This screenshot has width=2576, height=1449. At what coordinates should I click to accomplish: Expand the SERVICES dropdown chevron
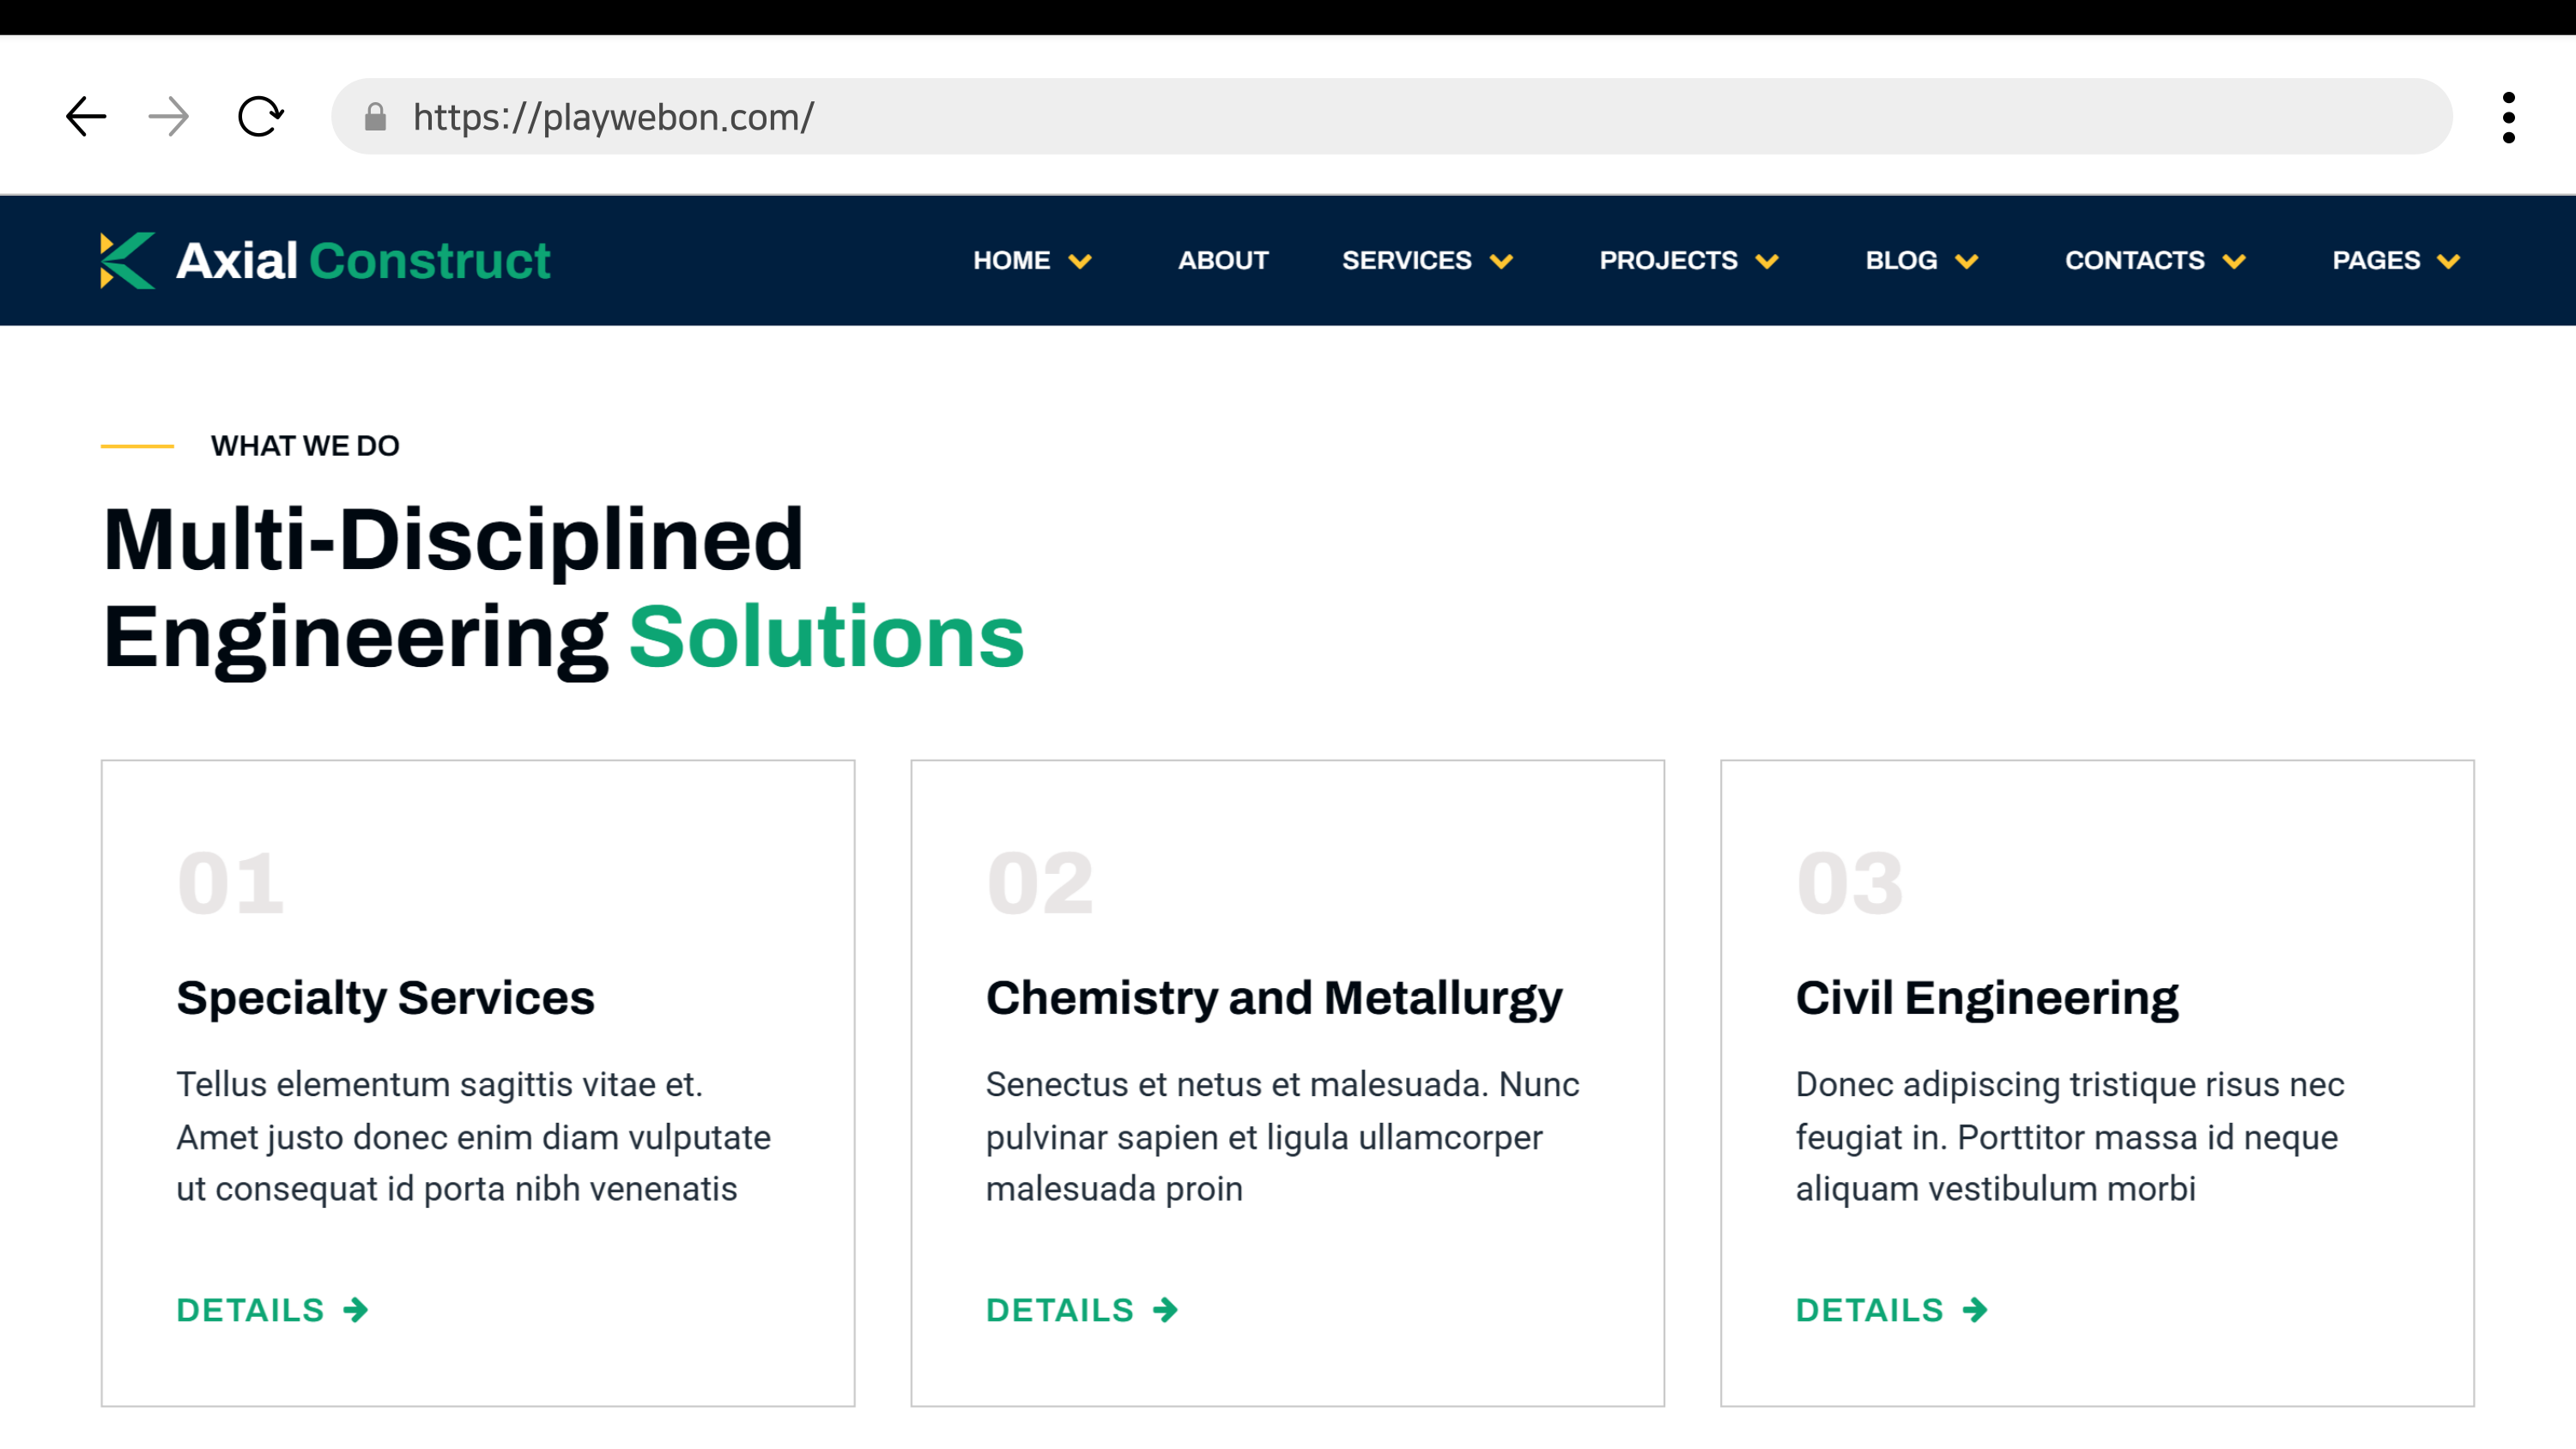(1501, 262)
